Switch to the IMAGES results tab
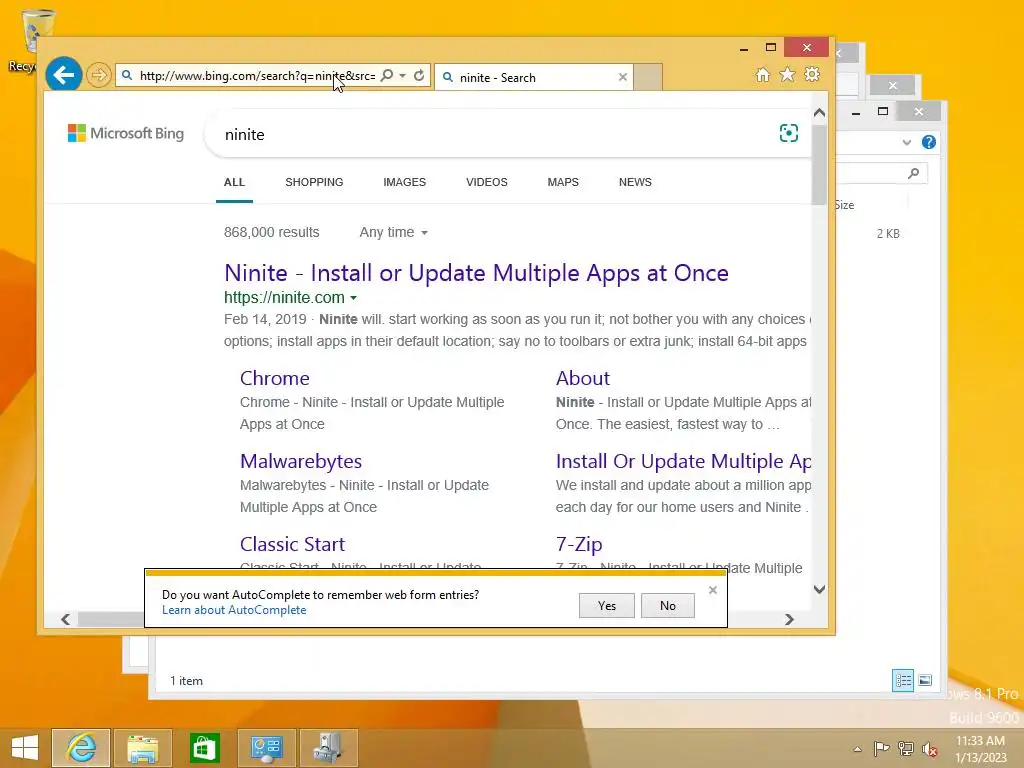The image size is (1024, 768). point(404,182)
